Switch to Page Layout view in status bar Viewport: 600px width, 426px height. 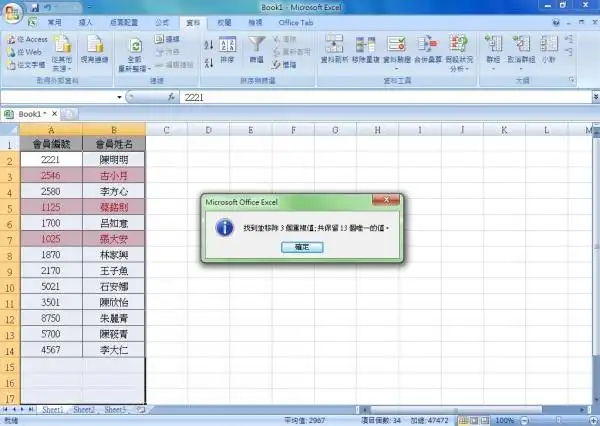[474, 421]
